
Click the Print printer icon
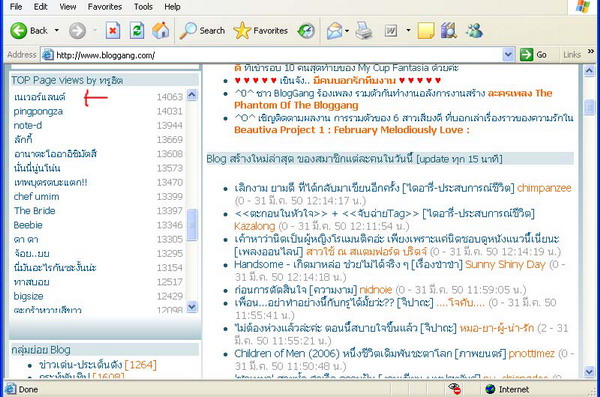pyautogui.click(x=364, y=31)
